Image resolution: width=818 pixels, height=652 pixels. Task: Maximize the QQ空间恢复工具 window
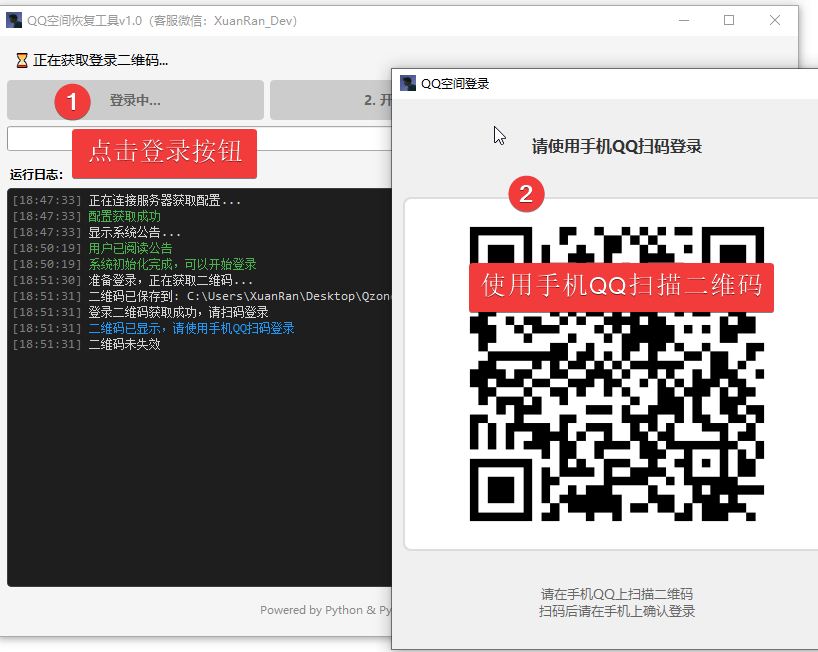729,21
